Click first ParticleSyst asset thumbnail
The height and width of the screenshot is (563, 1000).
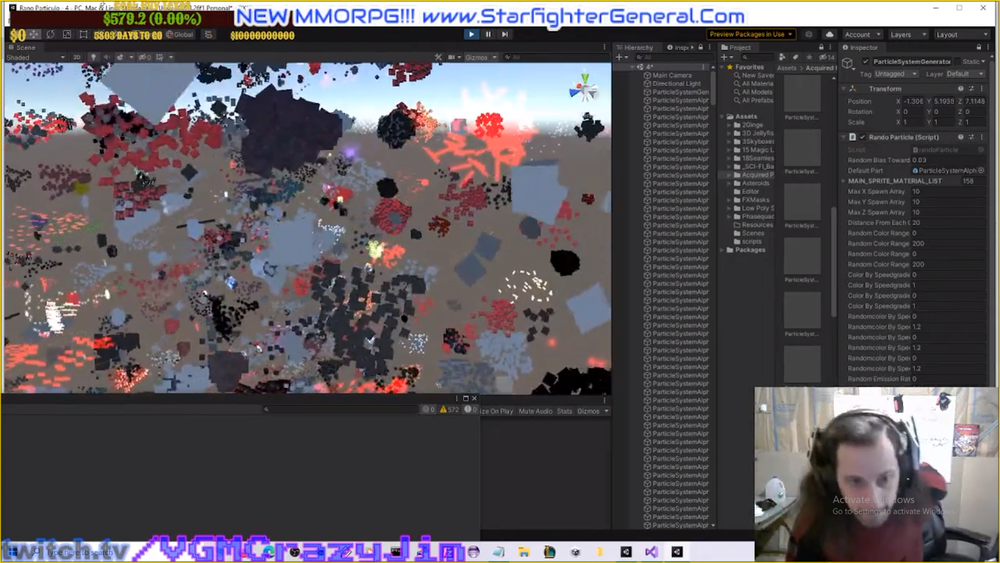click(802, 94)
